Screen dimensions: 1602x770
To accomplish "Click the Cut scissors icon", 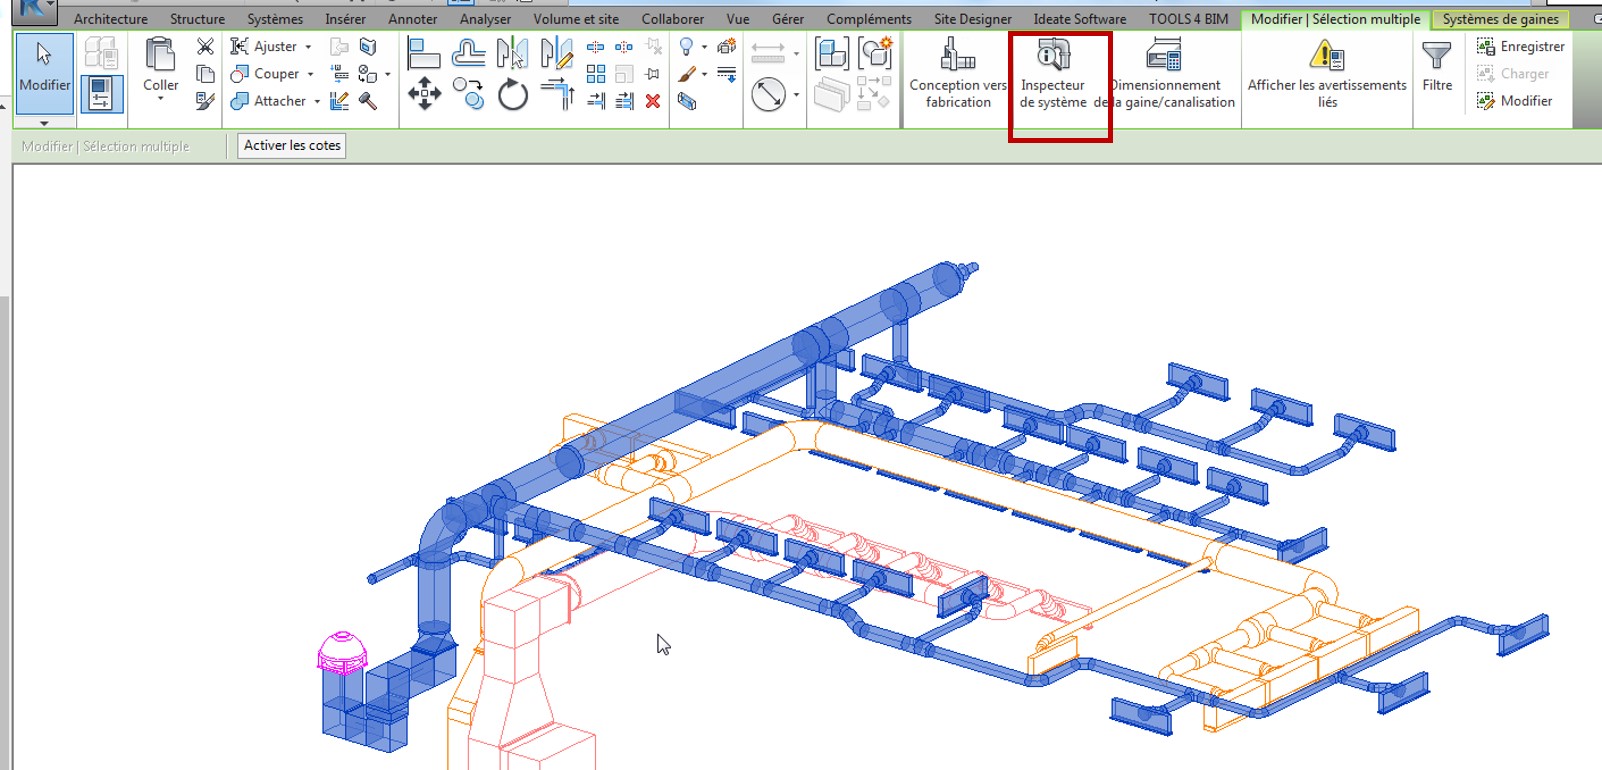I will (205, 46).
